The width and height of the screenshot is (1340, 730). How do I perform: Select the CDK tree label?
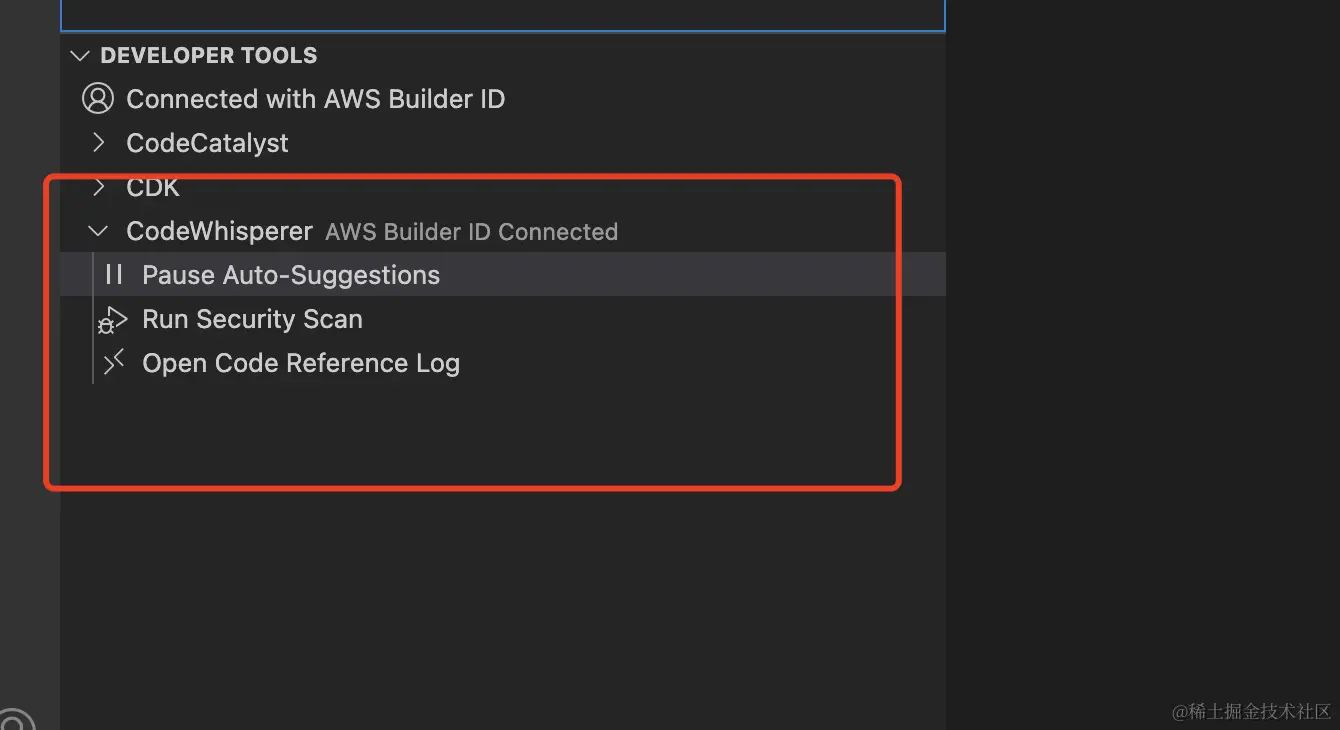153,187
